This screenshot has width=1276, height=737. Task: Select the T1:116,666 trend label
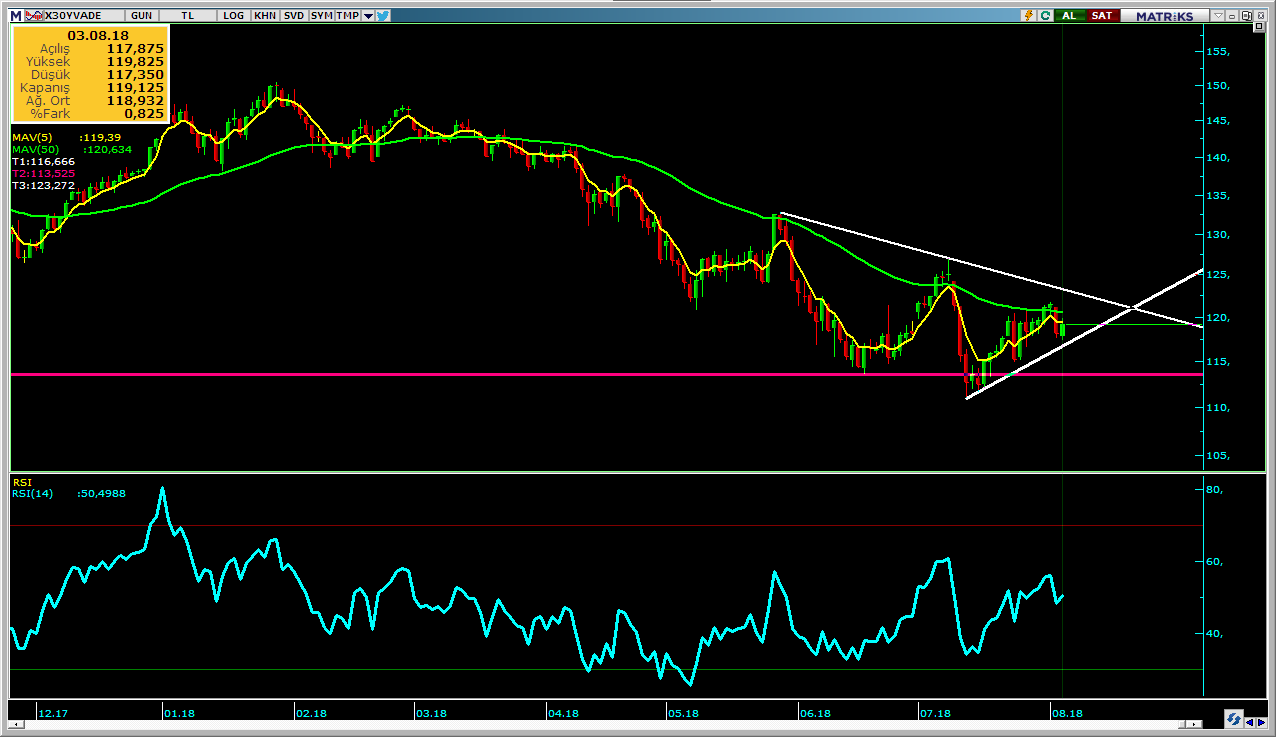tap(43, 161)
